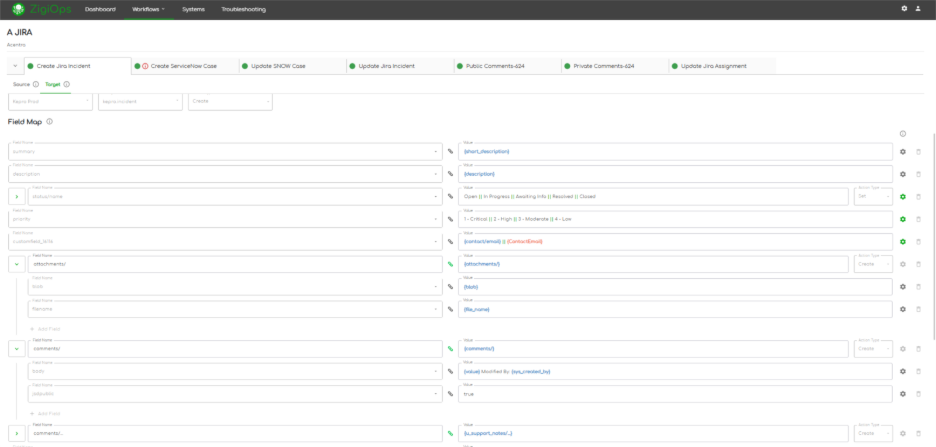Delete the {u_support_notes/..} mapping via trash icon

tap(919, 433)
